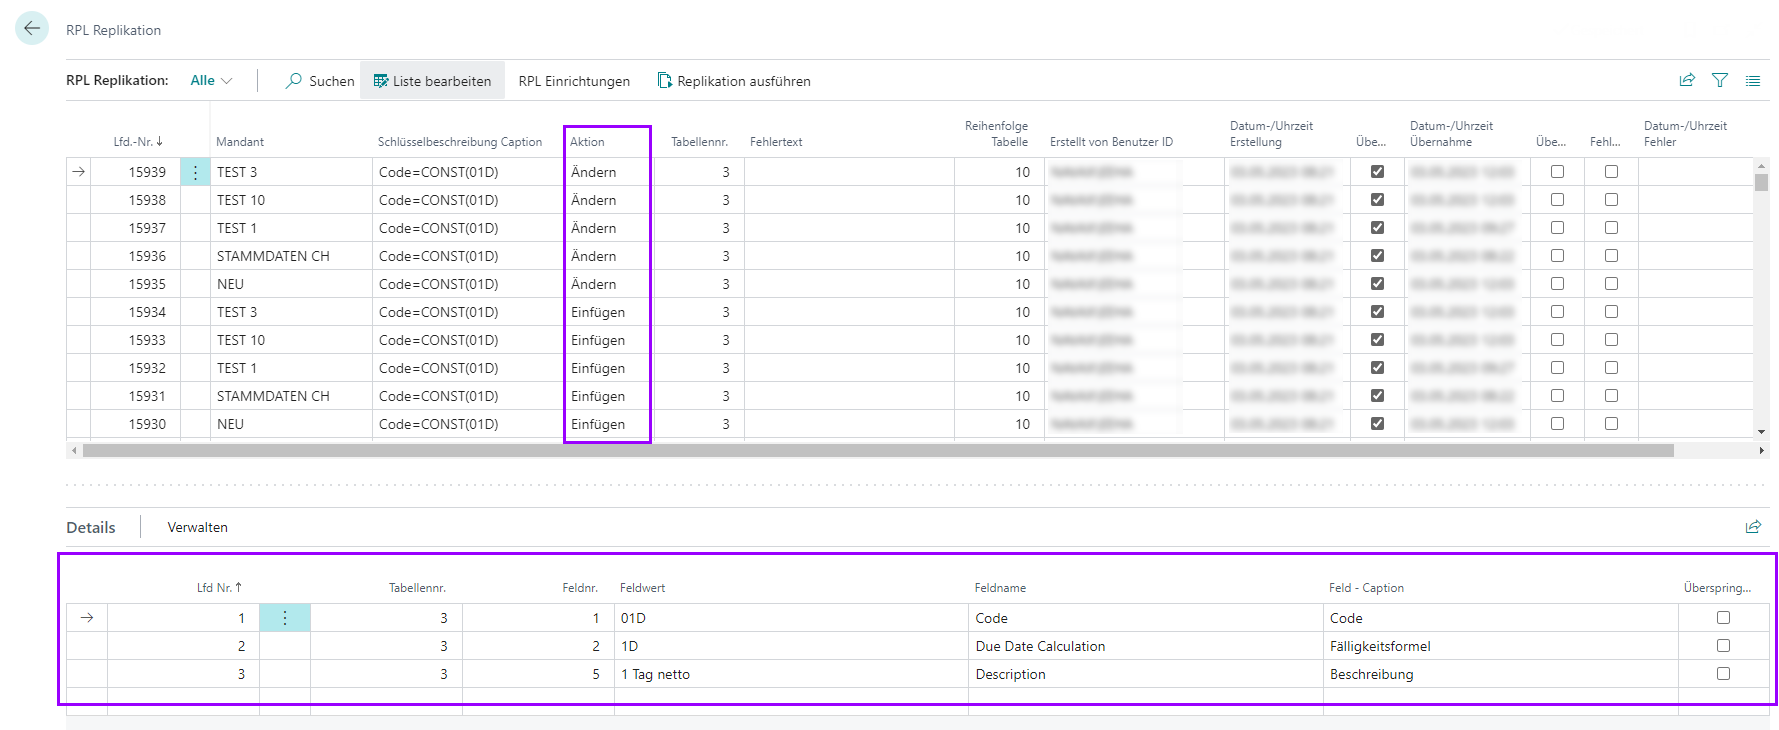Click the Beschreibung caption cell

1500,674
